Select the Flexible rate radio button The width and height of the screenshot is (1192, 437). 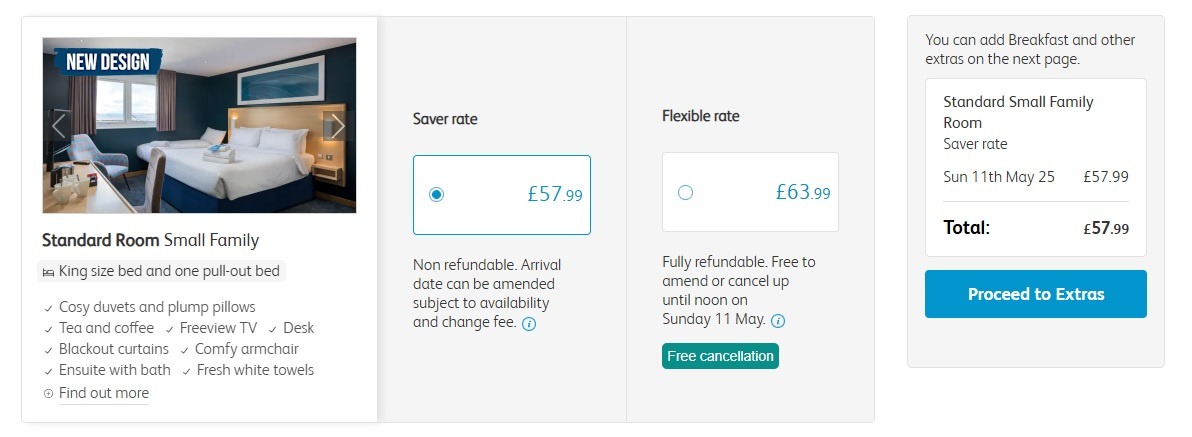pos(685,193)
